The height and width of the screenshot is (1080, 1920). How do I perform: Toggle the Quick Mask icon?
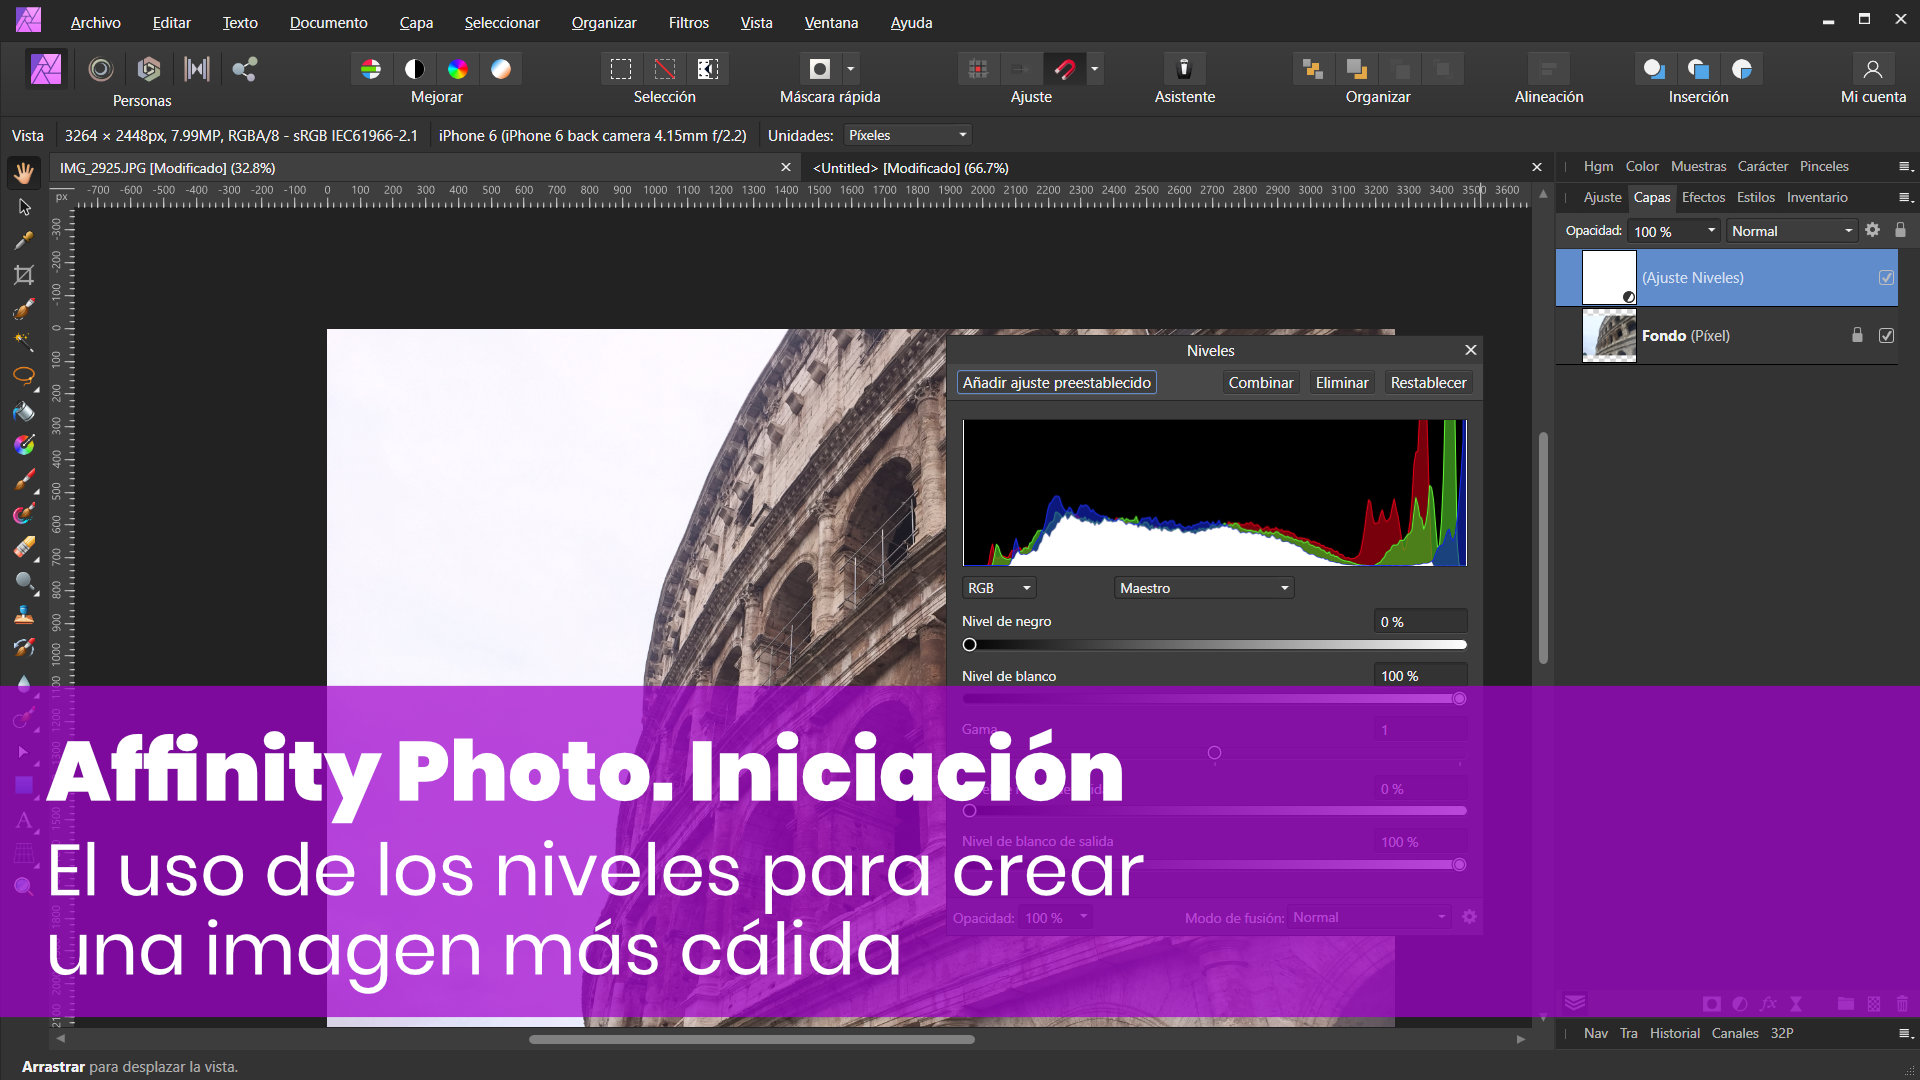coord(820,69)
